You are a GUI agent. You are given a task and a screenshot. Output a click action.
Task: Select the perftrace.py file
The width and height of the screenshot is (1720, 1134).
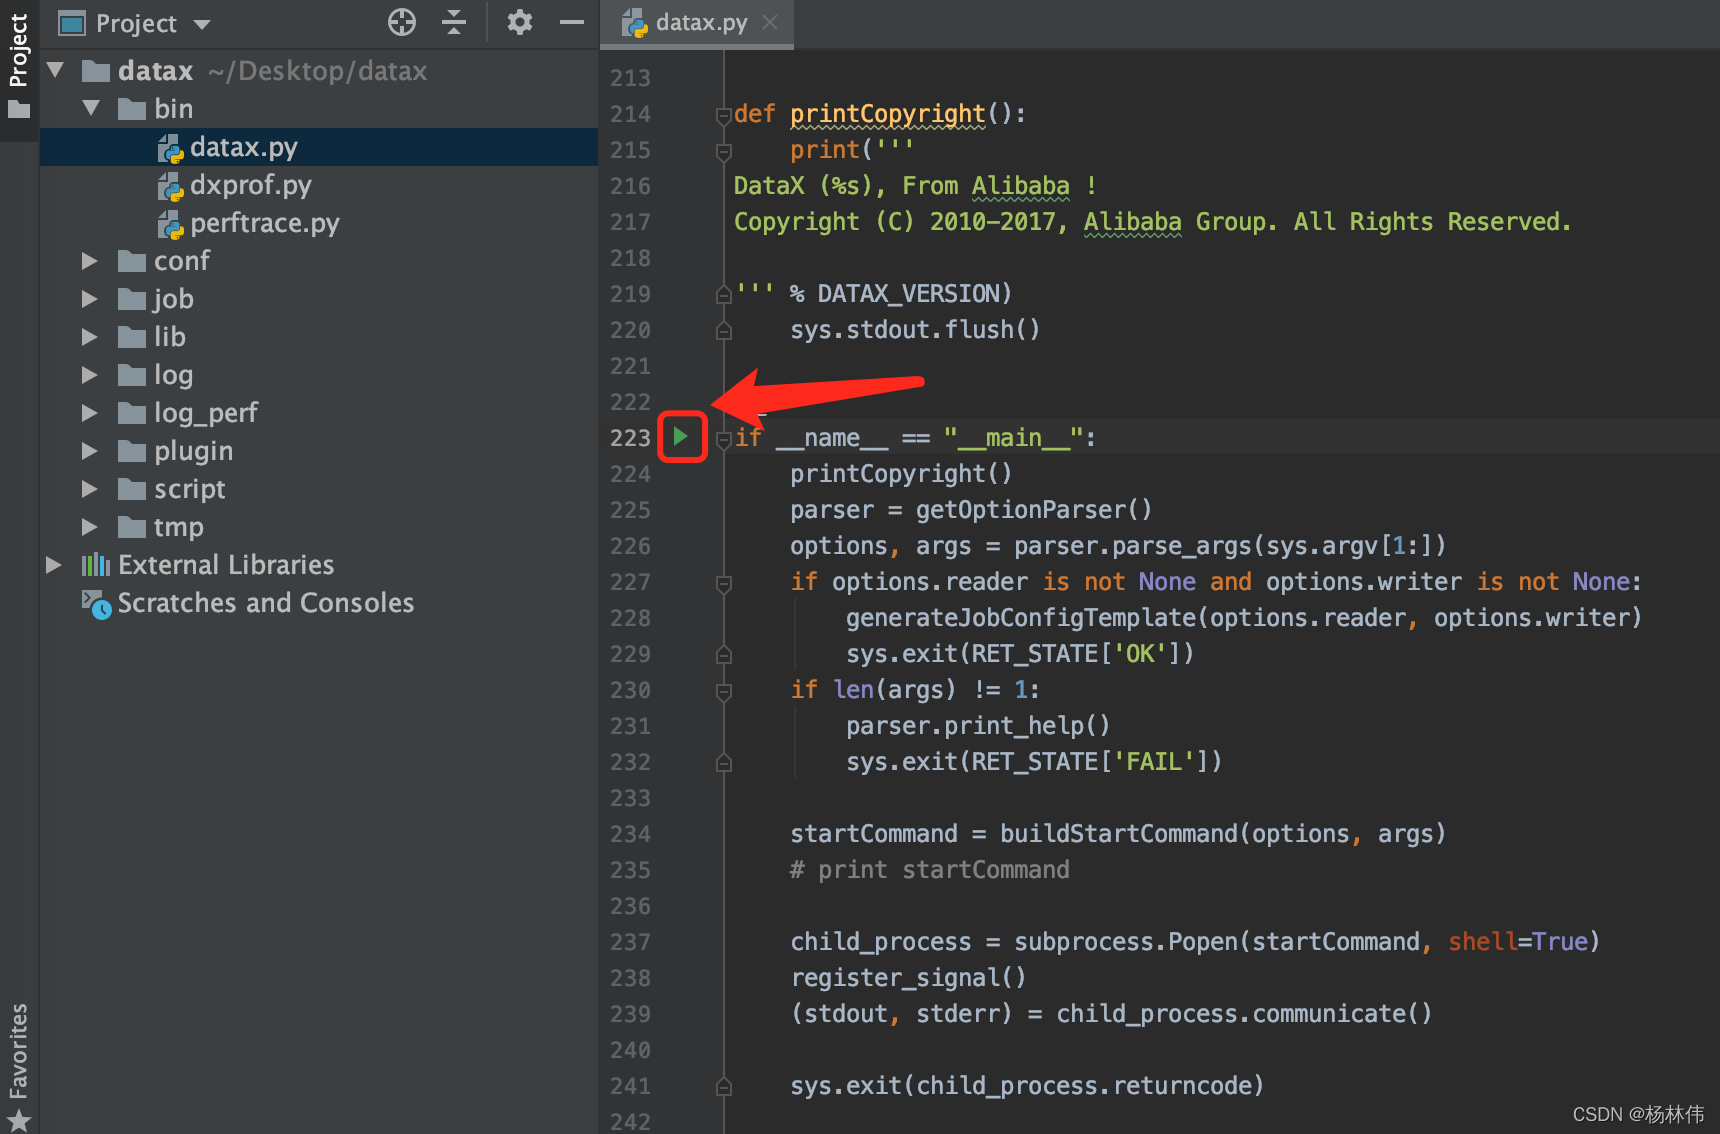[265, 223]
